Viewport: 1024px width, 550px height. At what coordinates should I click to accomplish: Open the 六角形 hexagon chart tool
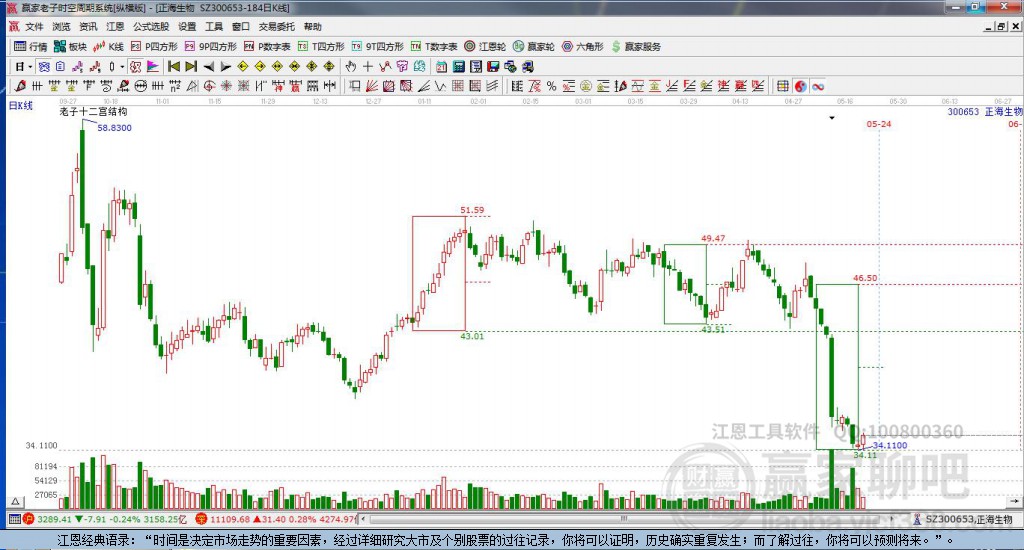click(x=583, y=46)
